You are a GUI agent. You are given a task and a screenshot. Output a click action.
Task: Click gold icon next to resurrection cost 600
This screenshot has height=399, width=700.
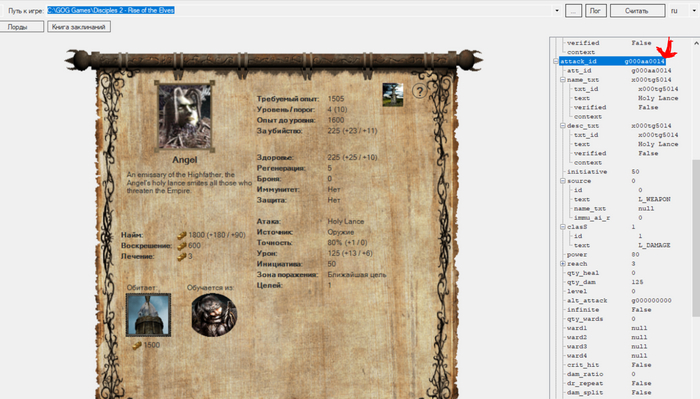point(182,245)
